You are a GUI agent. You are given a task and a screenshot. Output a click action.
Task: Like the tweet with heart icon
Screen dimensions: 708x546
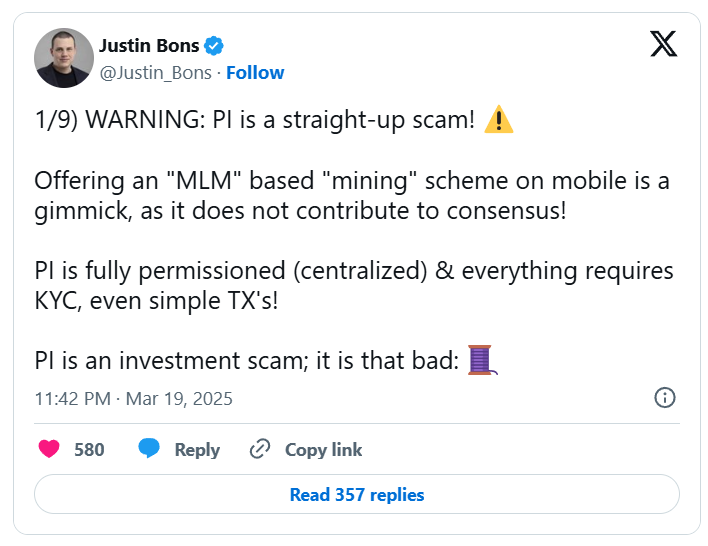click(x=49, y=449)
